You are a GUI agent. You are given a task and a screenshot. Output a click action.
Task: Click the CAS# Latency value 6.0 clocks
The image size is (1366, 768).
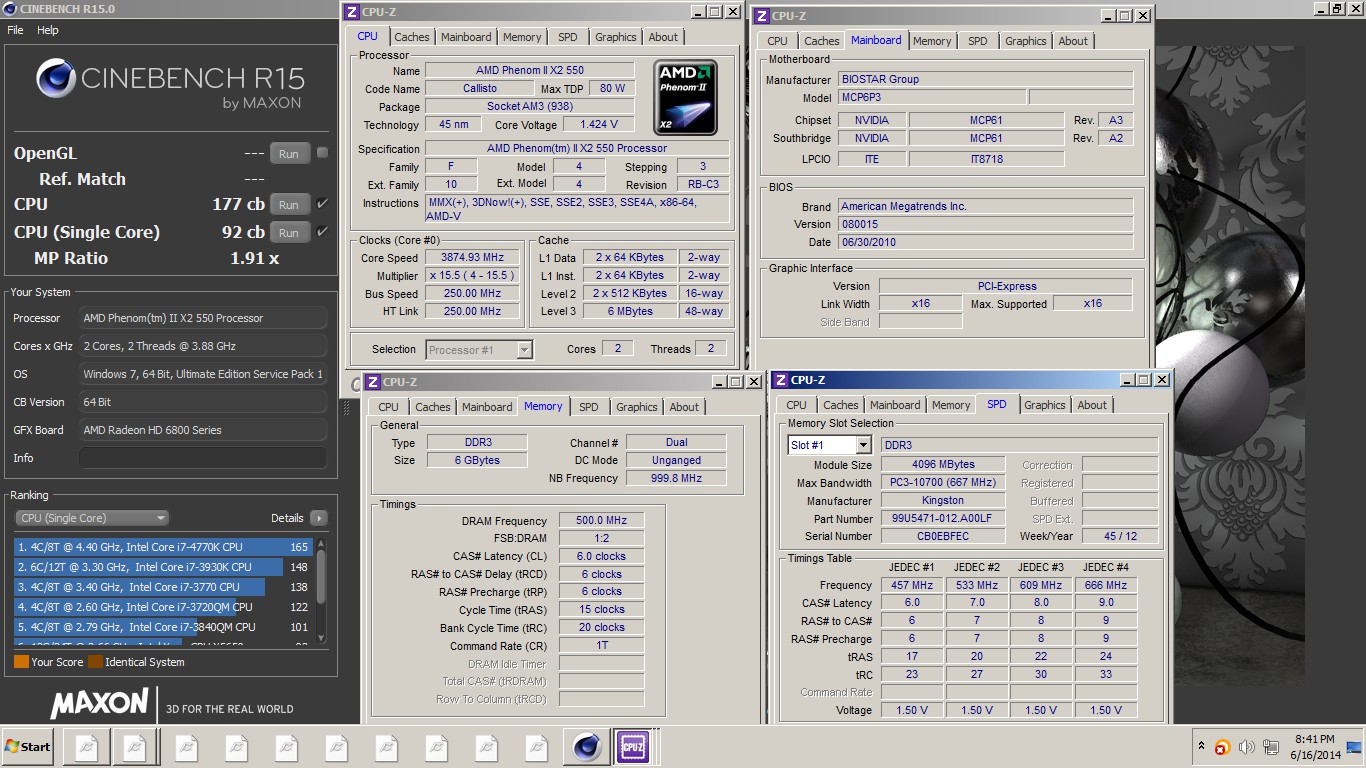[601, 556]
